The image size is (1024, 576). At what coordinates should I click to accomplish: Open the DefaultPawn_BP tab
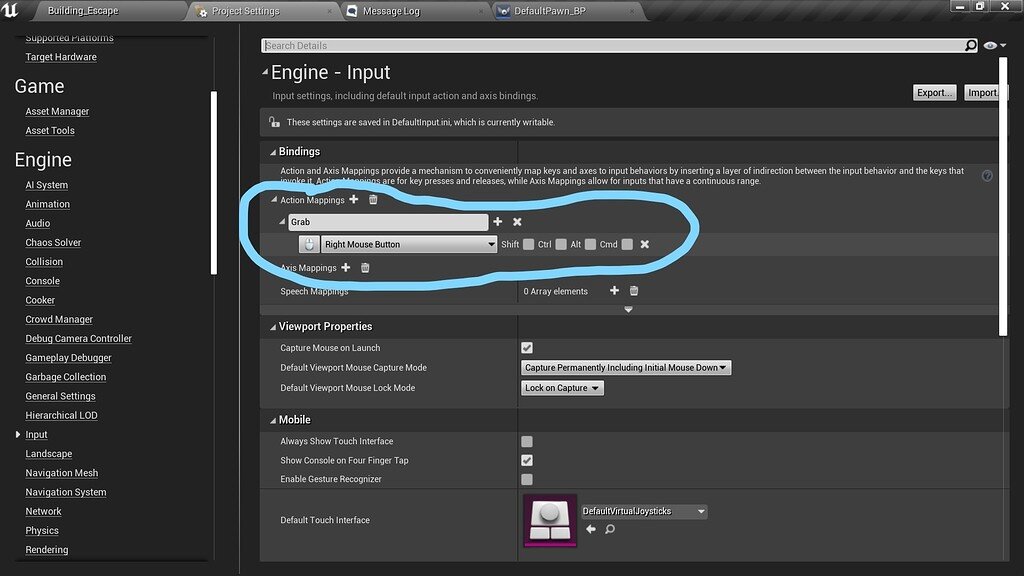[551, 12]
